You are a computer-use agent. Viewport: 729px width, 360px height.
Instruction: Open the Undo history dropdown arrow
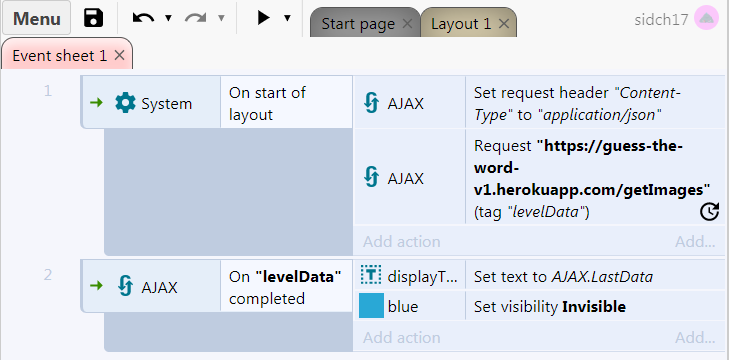pos(168,18)
